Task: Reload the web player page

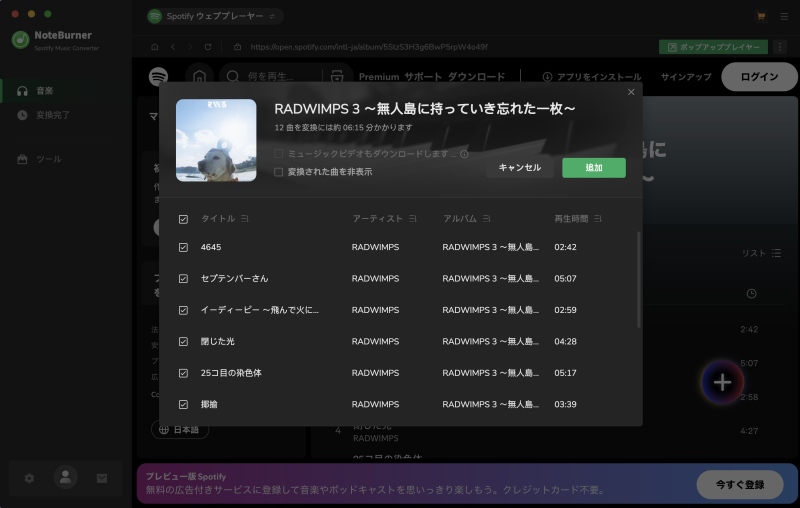Action: pyautogui.click(x=208, y=47)
